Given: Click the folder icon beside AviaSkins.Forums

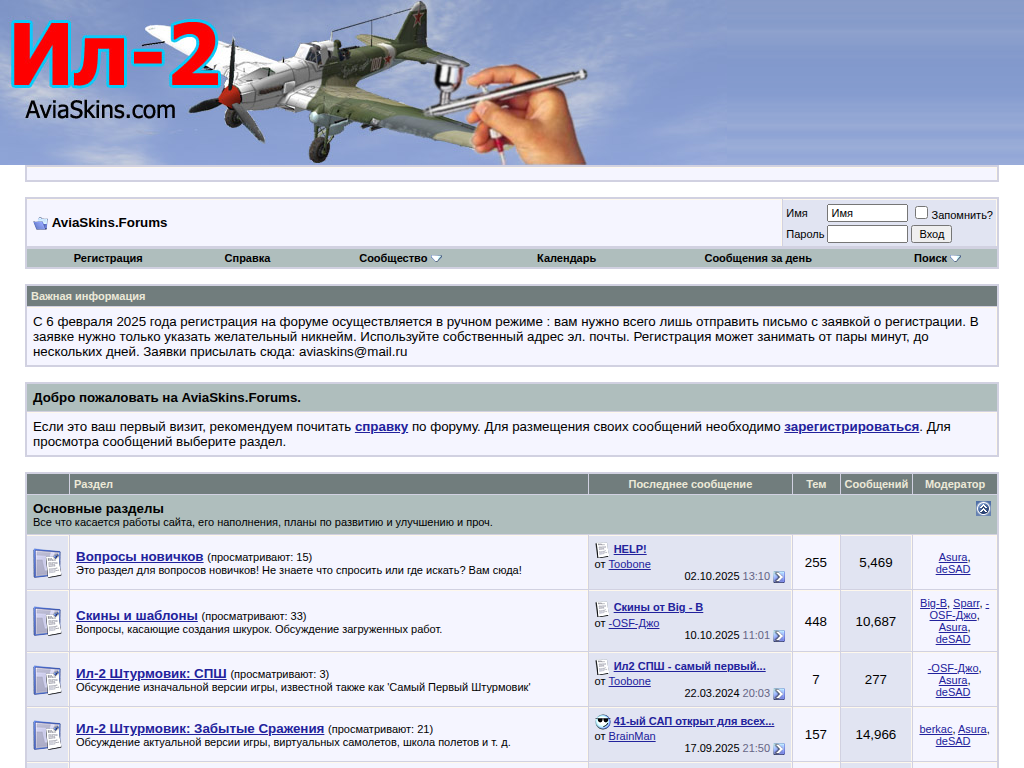Looking at the screenshot, I should [40, 223].
